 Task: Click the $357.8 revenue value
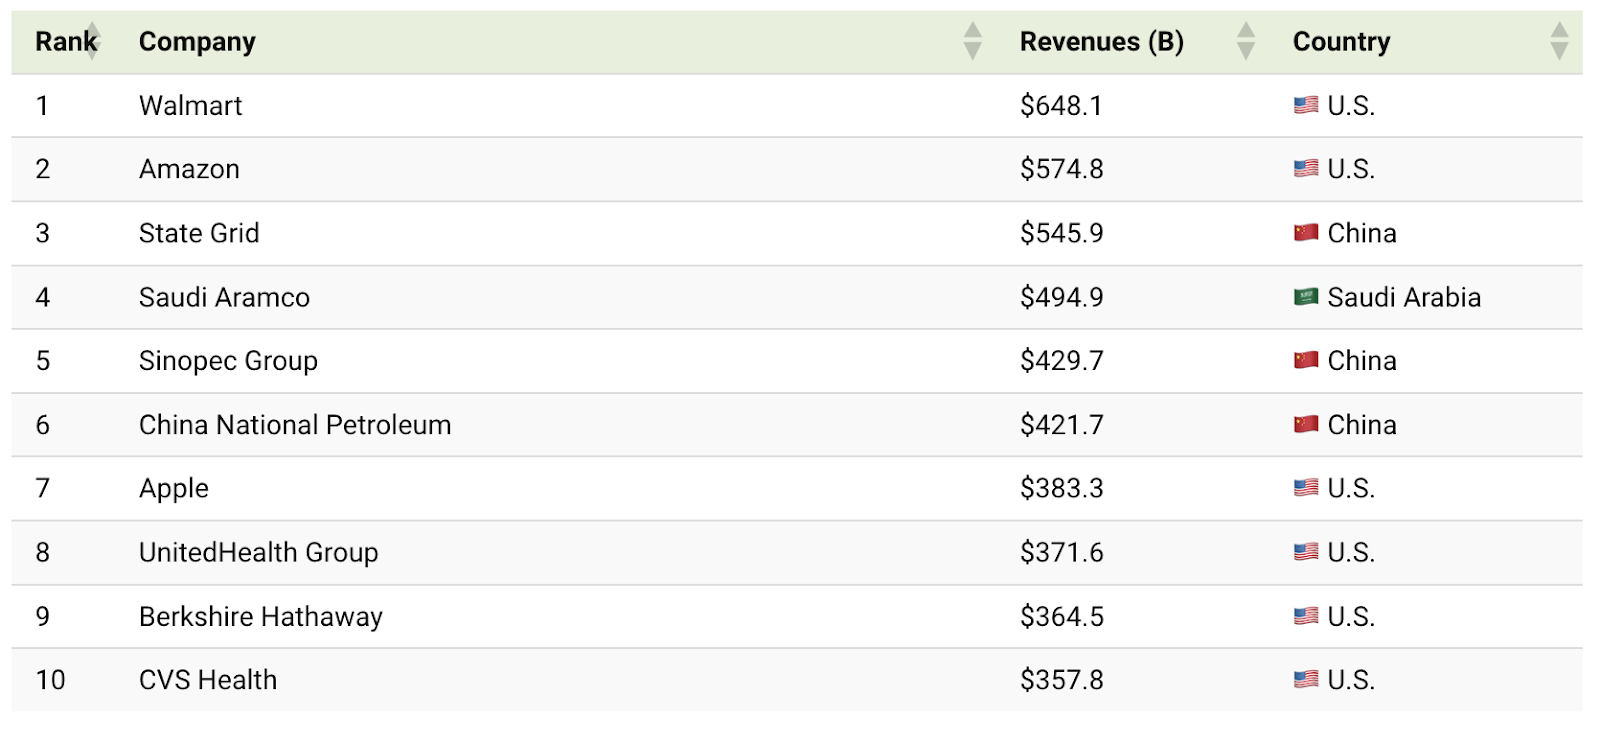pos(1062,680)
